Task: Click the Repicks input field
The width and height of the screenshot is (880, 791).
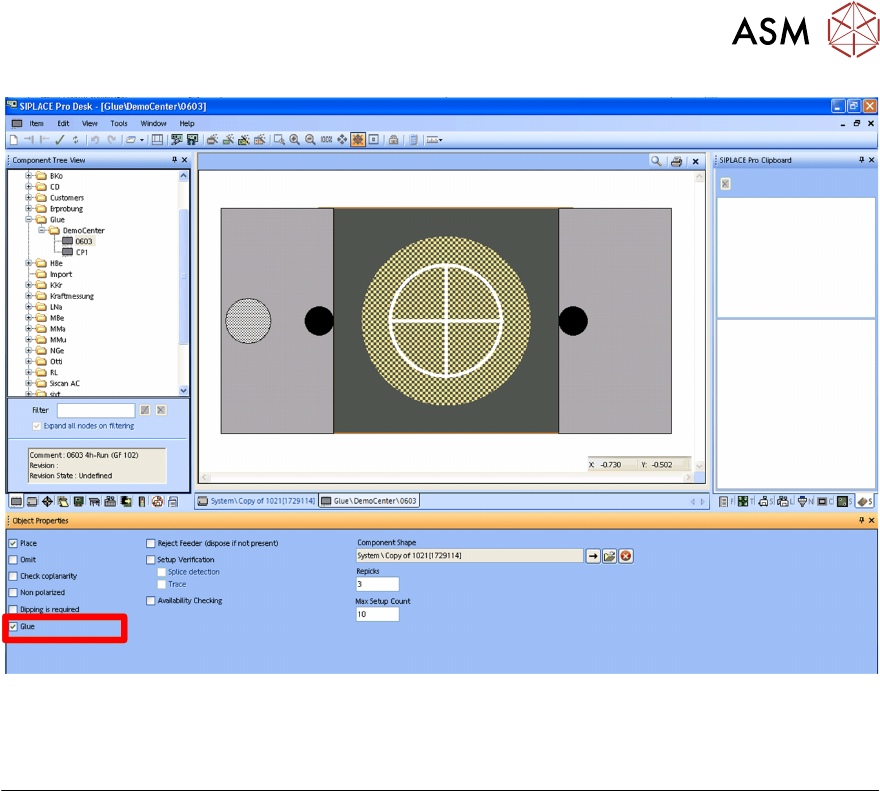Action: coord(377,584)
